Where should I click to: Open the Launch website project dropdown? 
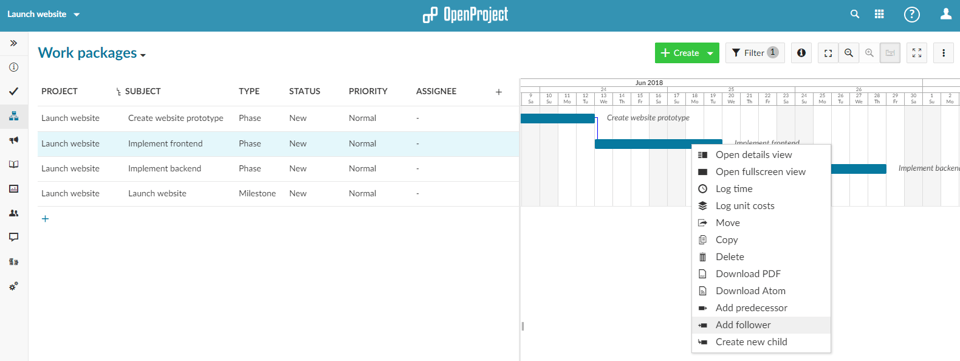coord(43,14)
